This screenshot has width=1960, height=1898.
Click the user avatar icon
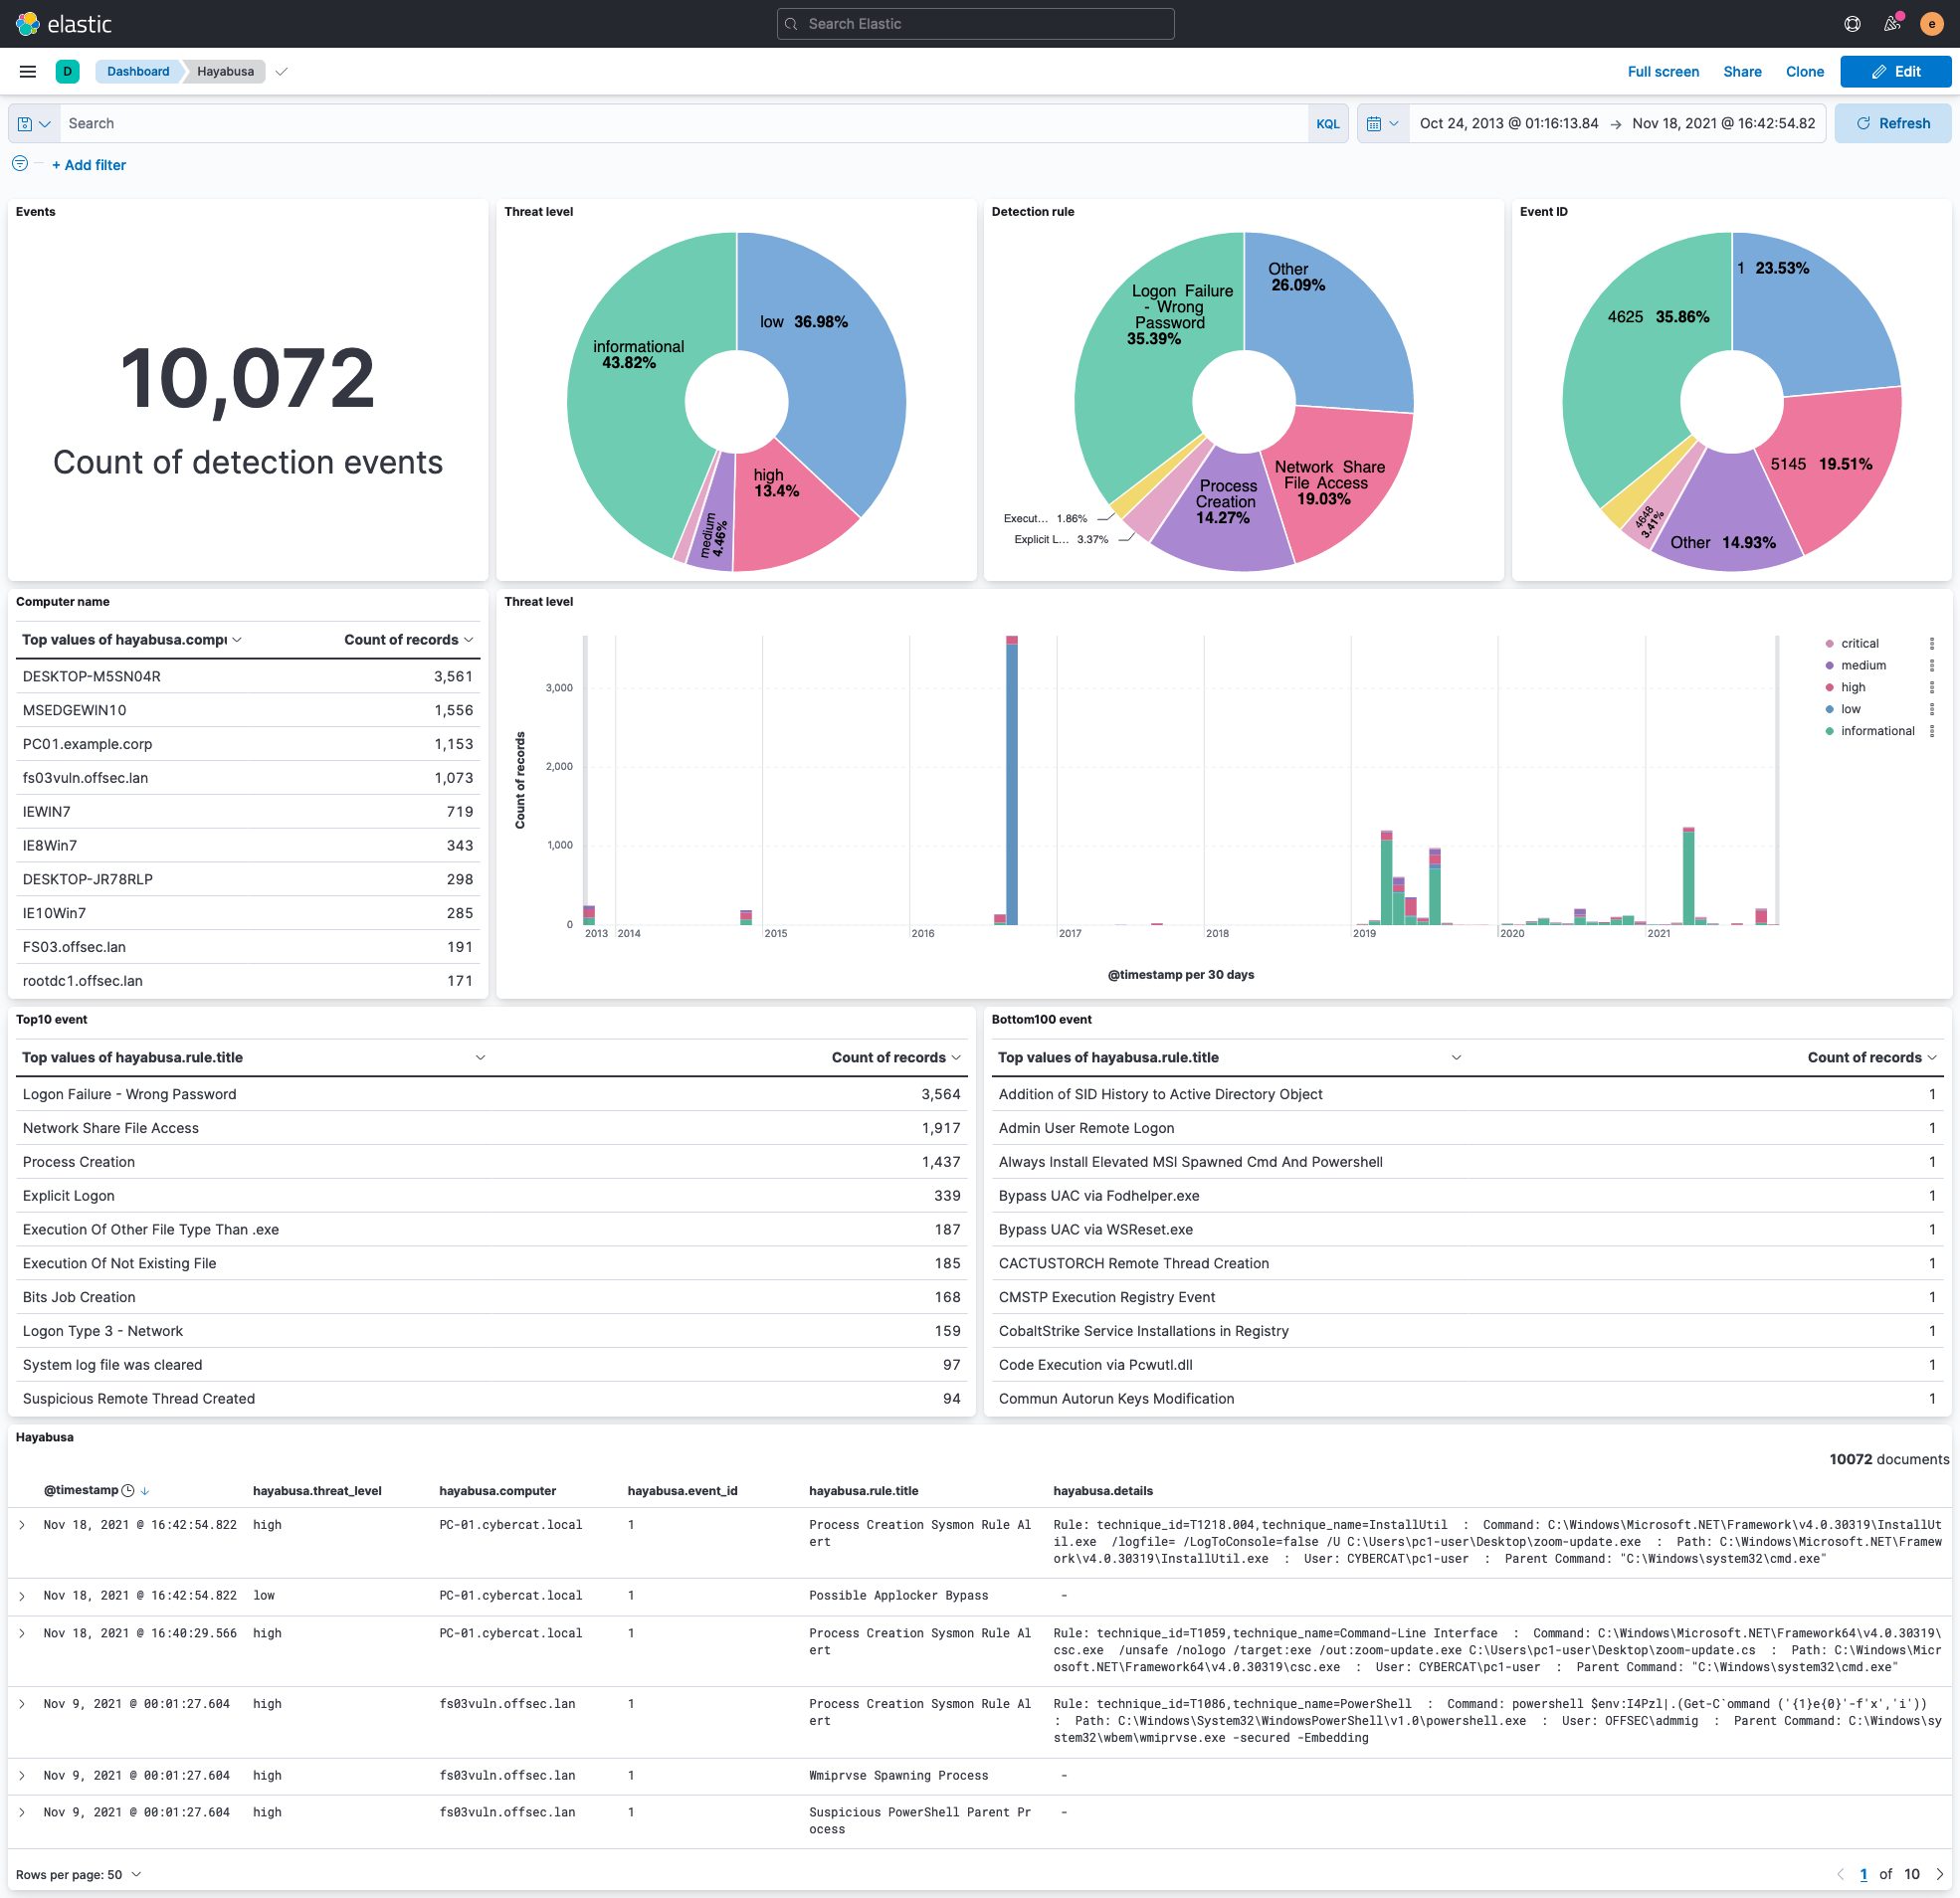1931,23
